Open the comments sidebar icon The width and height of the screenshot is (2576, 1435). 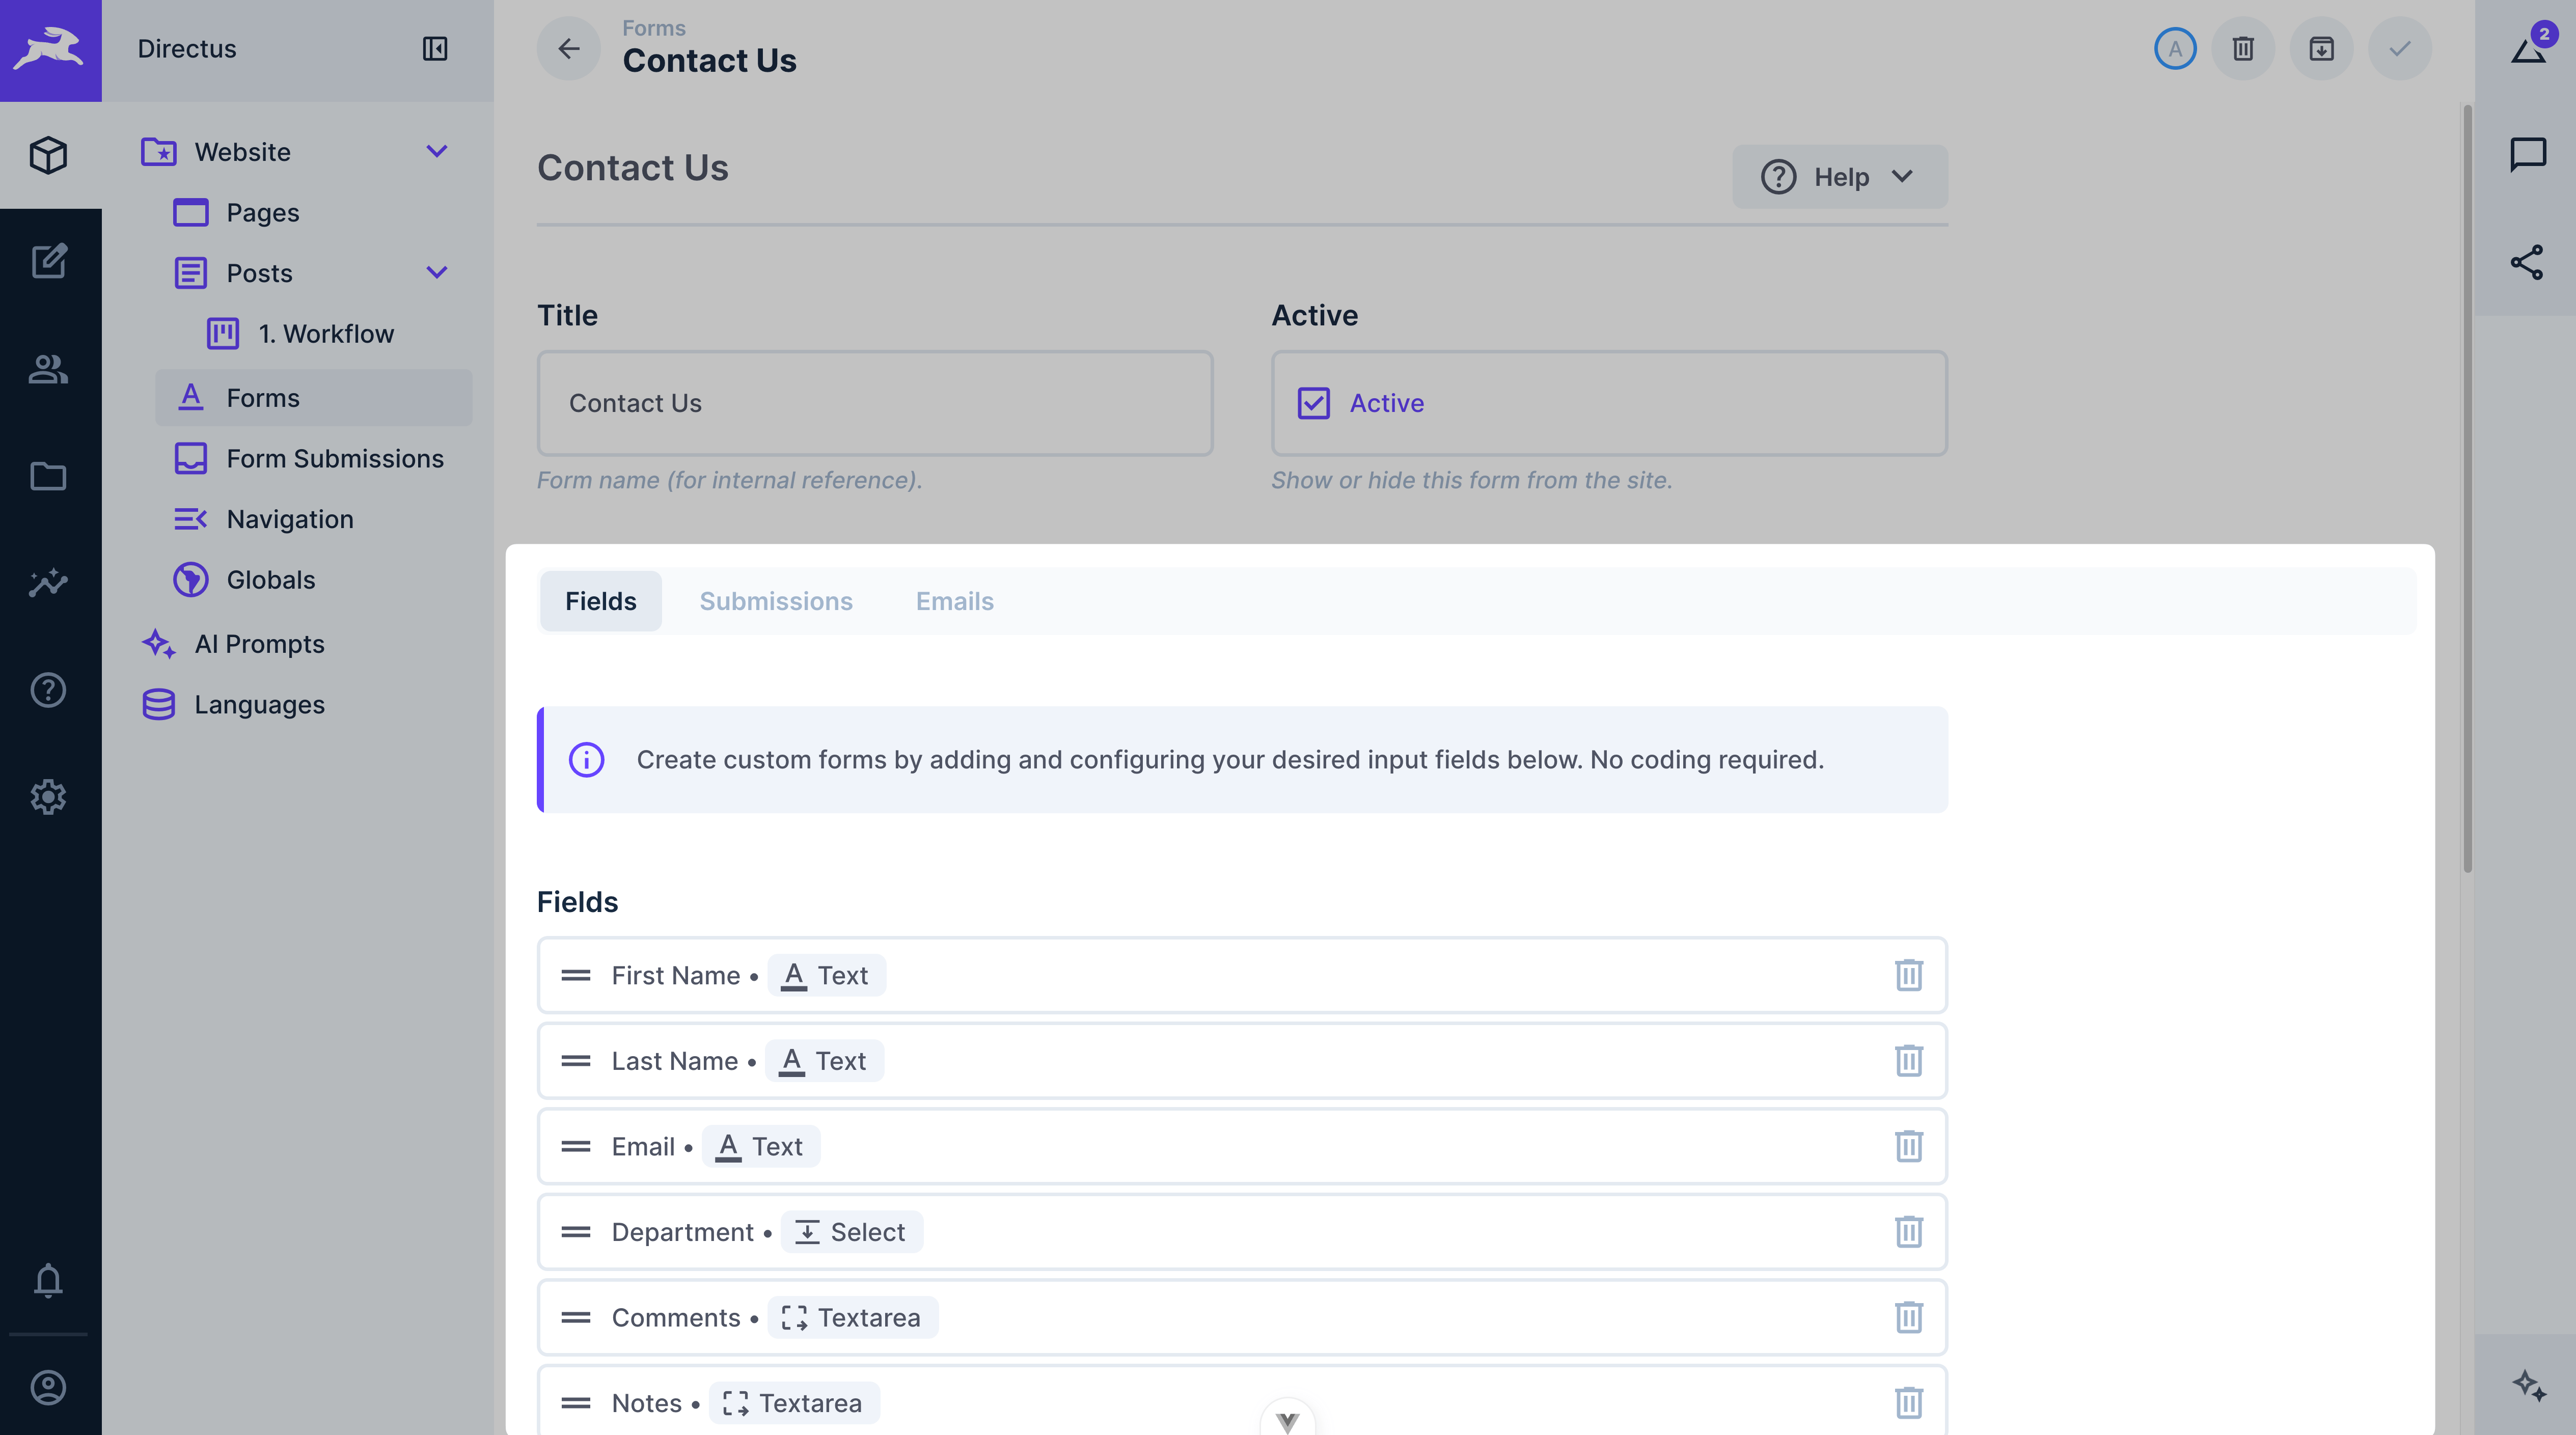point(2527,155)
